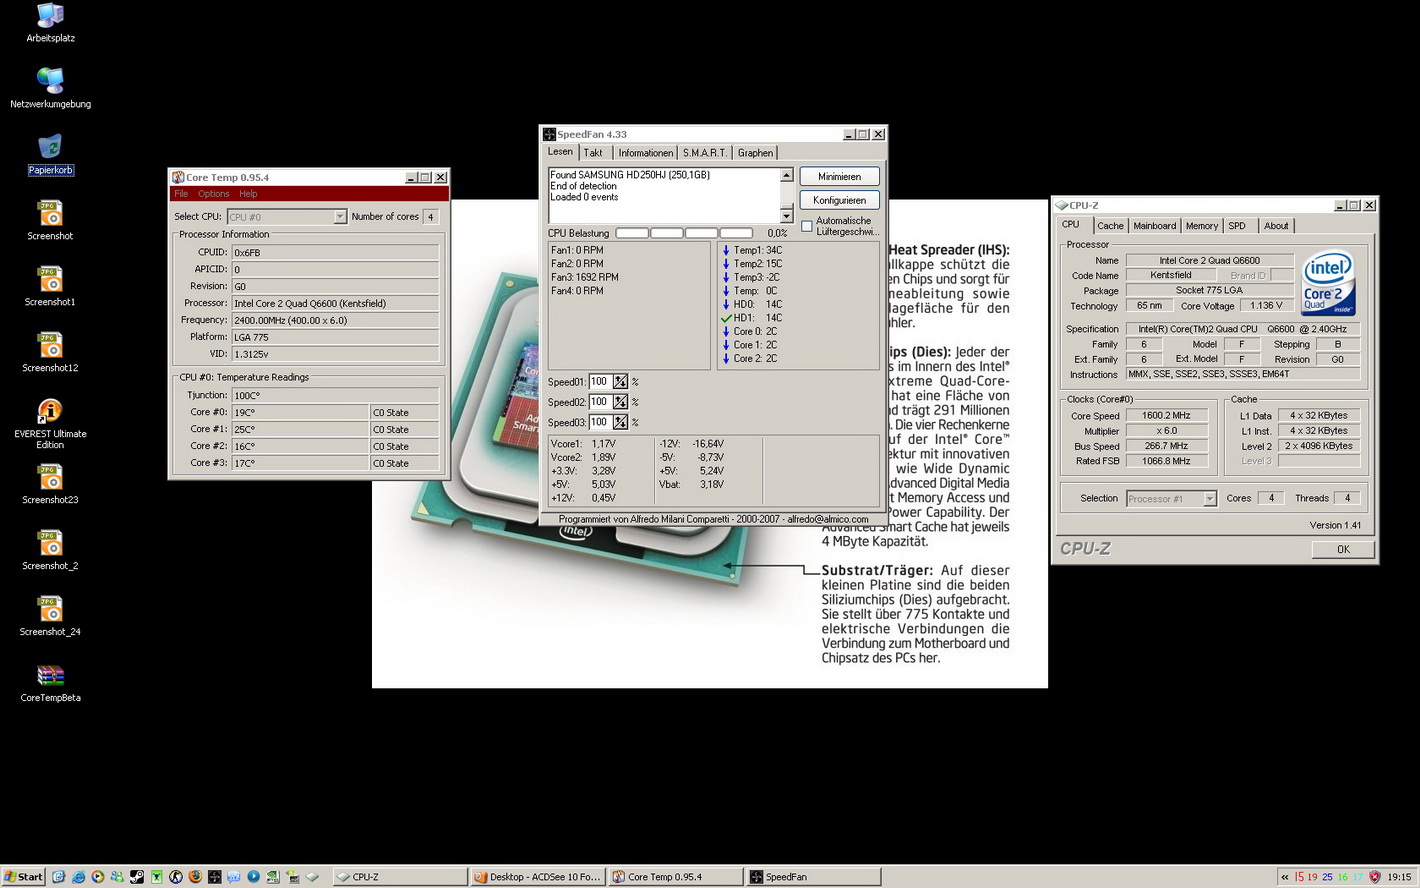Open the Help menu in Core Temp

[248, 194]
